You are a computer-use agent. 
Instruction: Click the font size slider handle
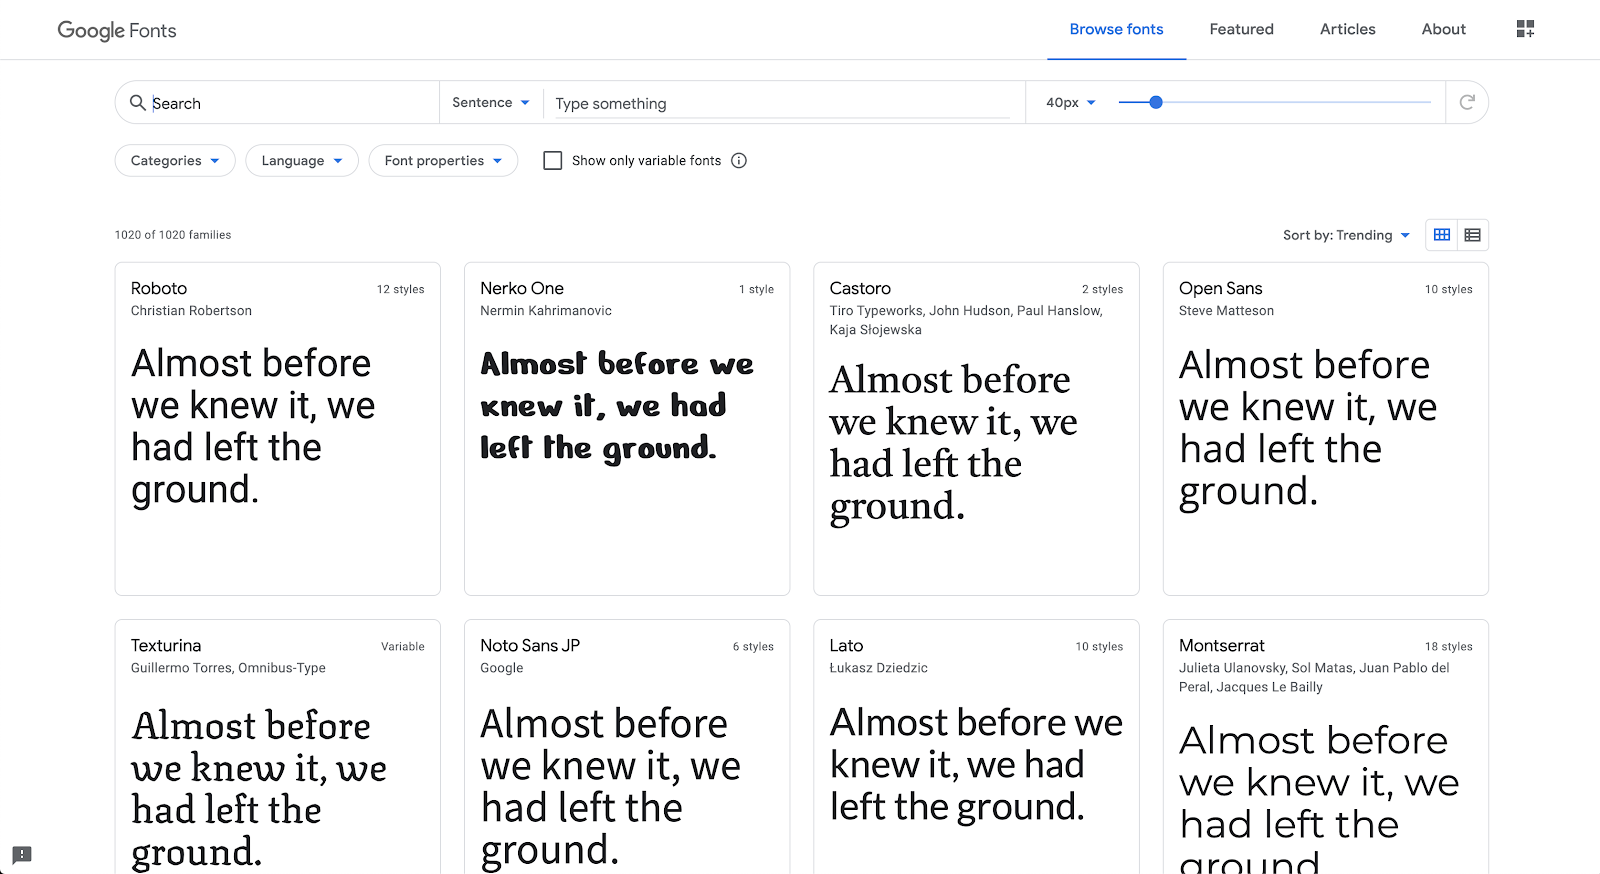pos(1156,102)
